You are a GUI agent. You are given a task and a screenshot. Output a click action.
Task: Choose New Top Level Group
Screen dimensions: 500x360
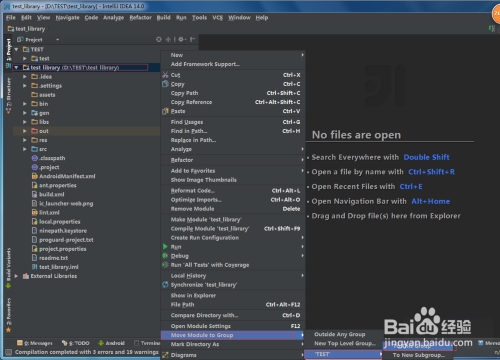(x=344, y=343)
